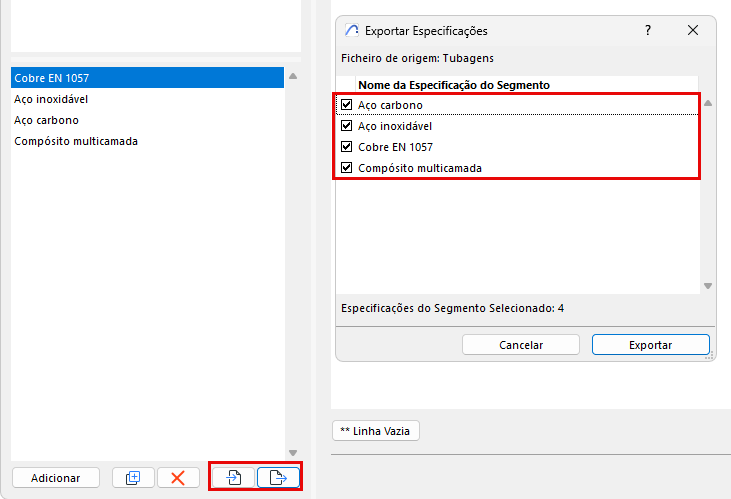
Task: Click down arrow of left list scrollbar
Action: (x=293, y=453)
